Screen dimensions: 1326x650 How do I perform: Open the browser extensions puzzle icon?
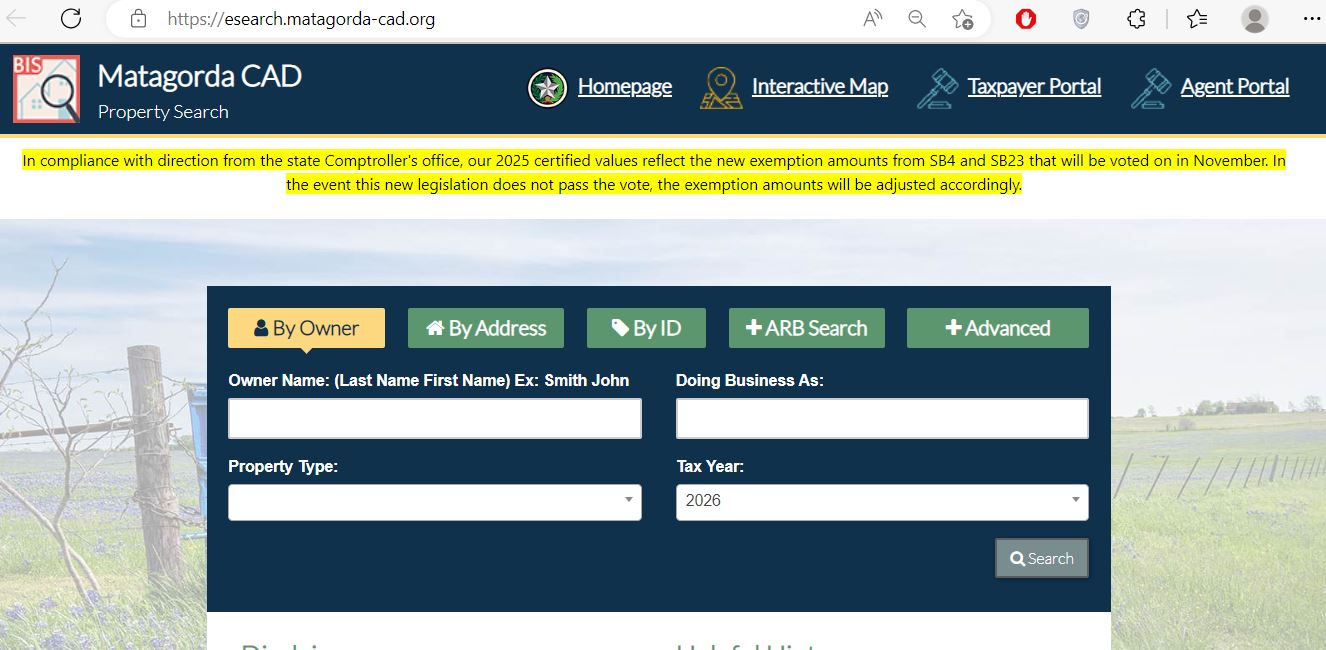point(1136,18)
